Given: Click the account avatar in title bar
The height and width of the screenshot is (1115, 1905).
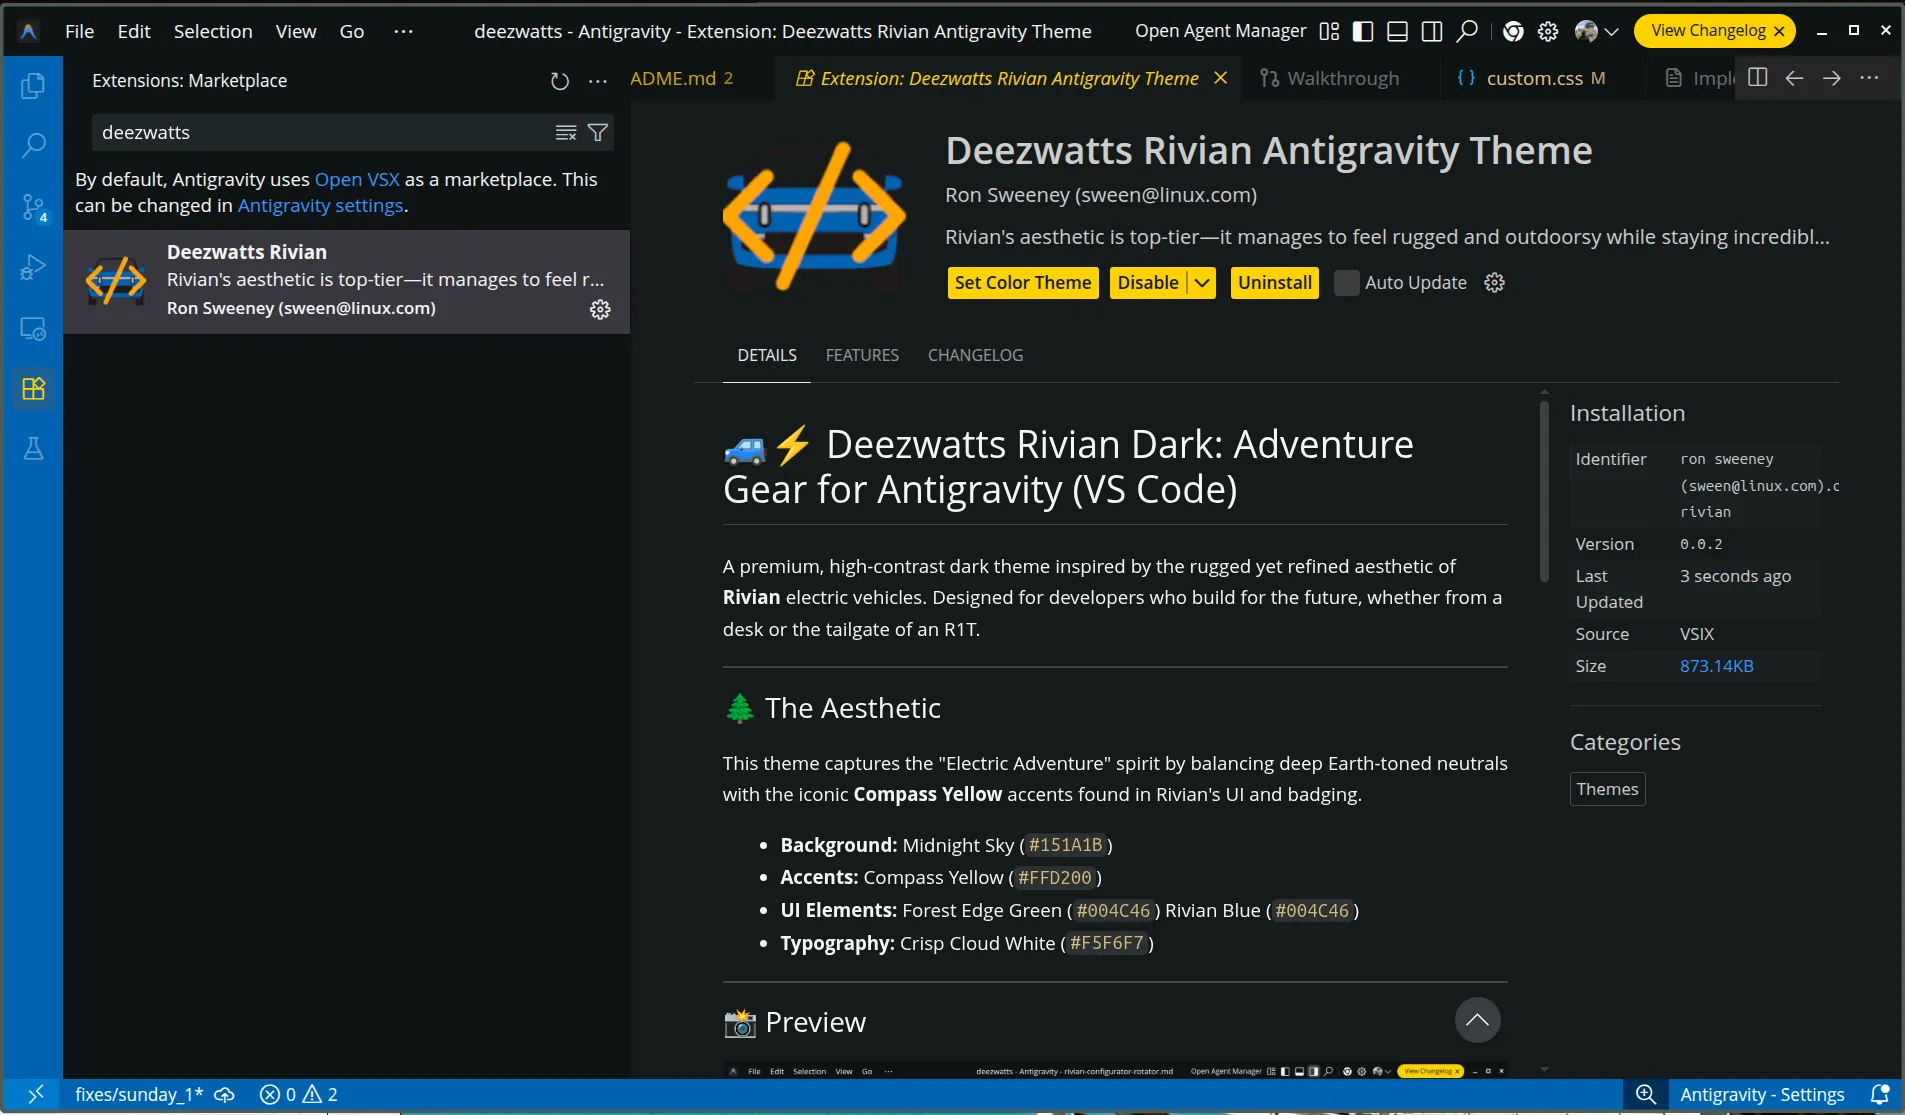Looking at the screenshot, I should coord(1586,31).
